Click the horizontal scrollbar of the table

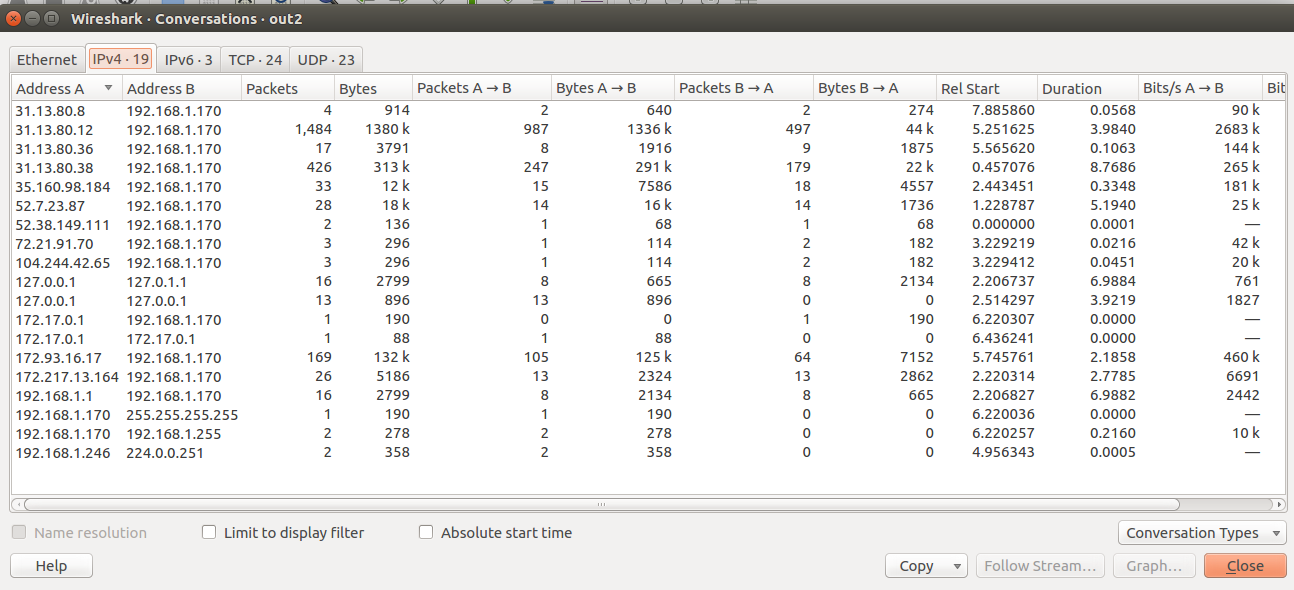click(600, 505)
